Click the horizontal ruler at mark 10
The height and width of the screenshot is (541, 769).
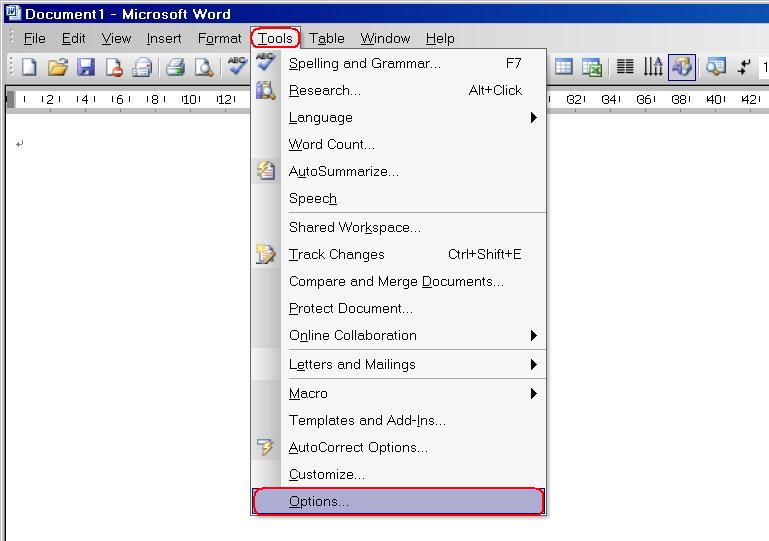190,100
